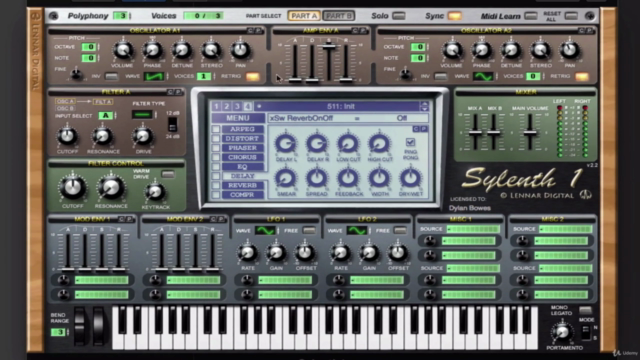Toggle the Mono Legato button
The height and width of the screenshot is (360, 640).
pyautogui.click(x=585, y=310)
